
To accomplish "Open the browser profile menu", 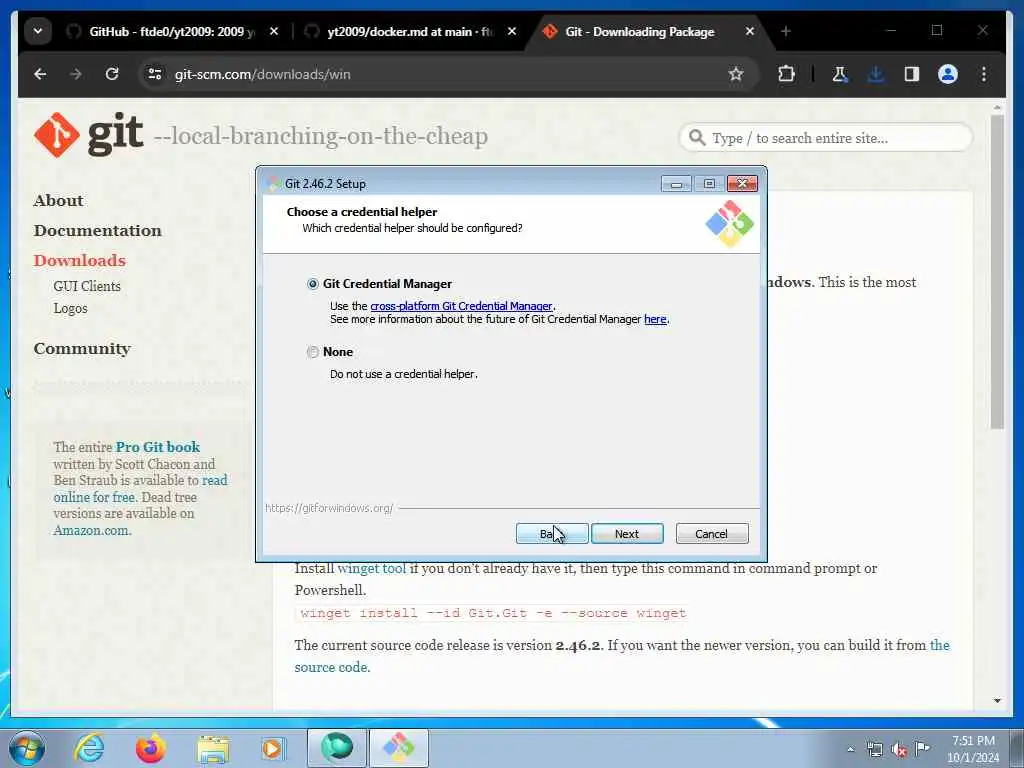I will pyautogui.click(x=948, y=74).
